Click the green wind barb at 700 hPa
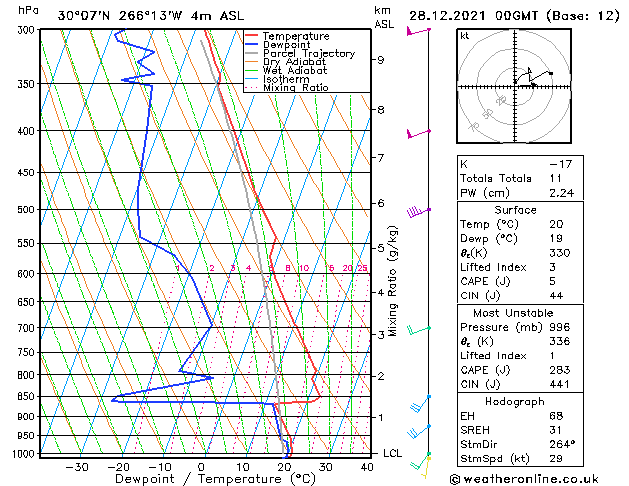 (419, 330)
